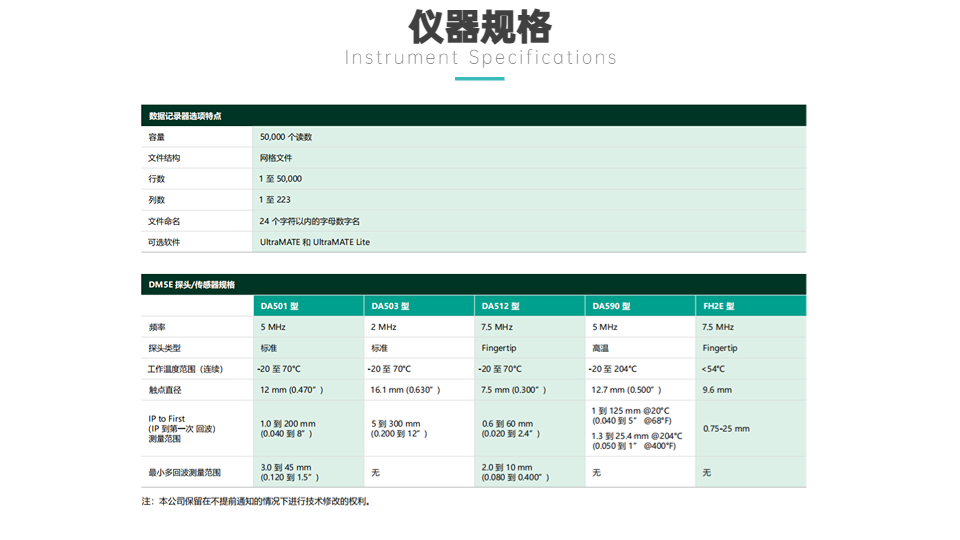Click the DA501 型 column header
The image size is (960, 540).
(x=279, y=306)
